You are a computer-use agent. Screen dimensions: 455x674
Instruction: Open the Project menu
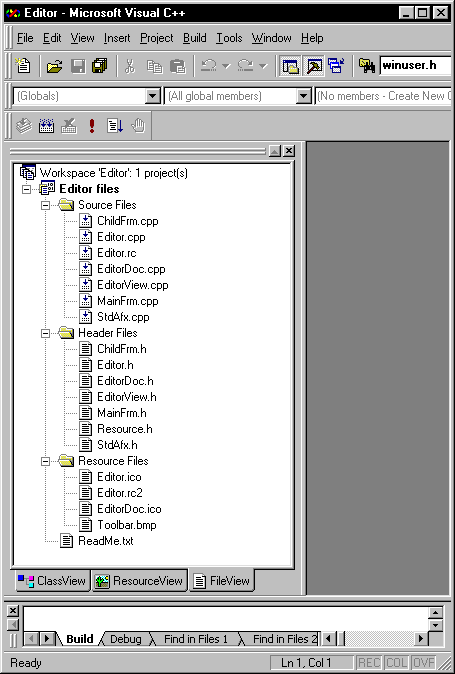(156, 38)
